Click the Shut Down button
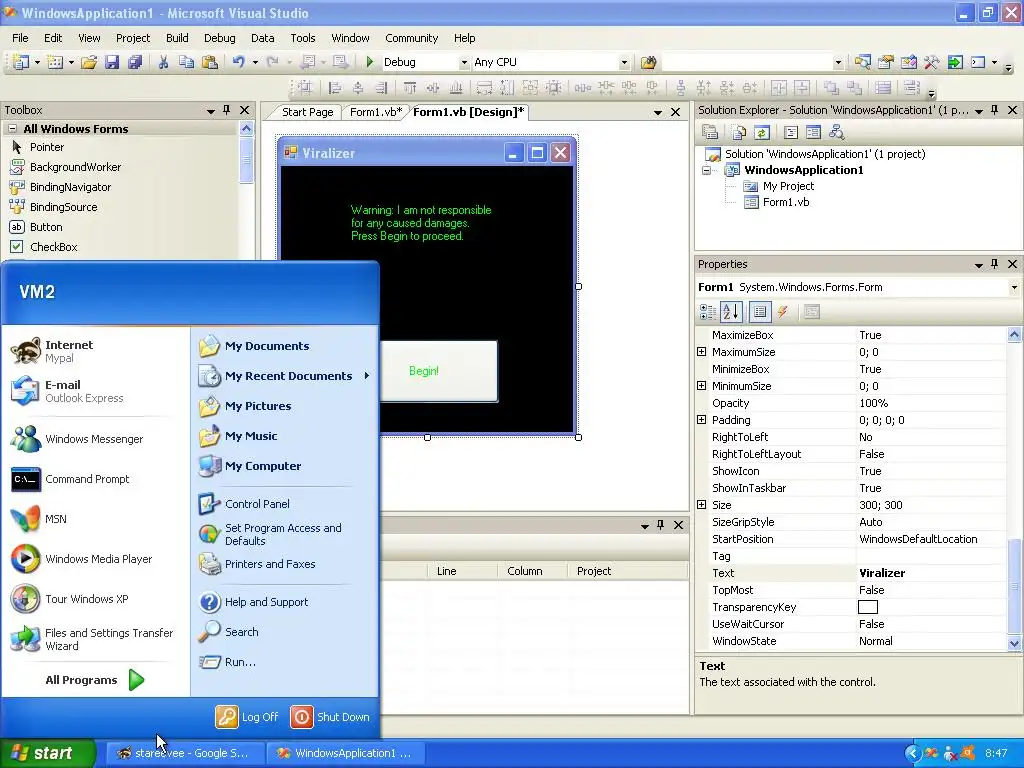The image size is (1024, 768). point(330,717)
